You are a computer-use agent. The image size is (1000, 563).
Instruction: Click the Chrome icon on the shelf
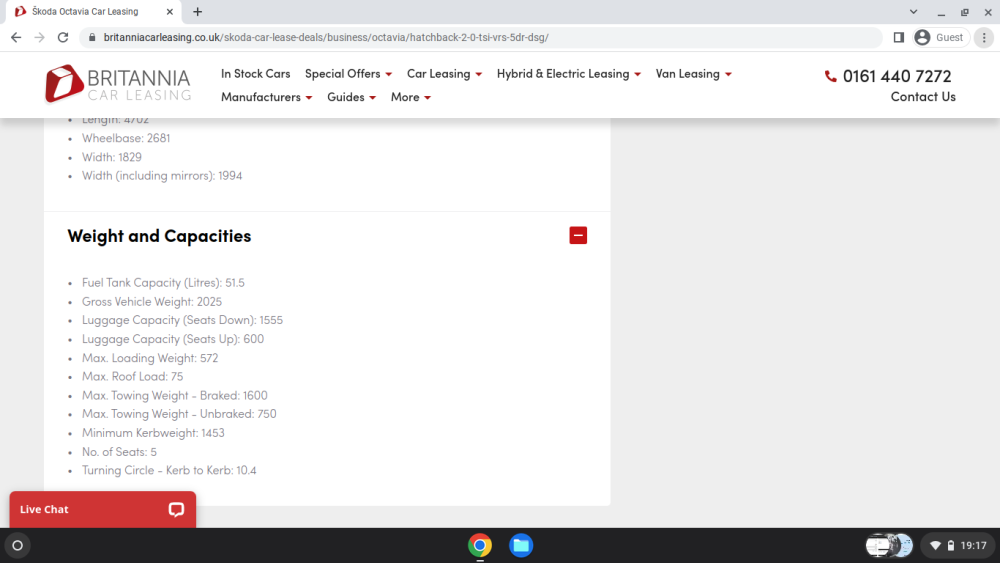tap(480, 545)
